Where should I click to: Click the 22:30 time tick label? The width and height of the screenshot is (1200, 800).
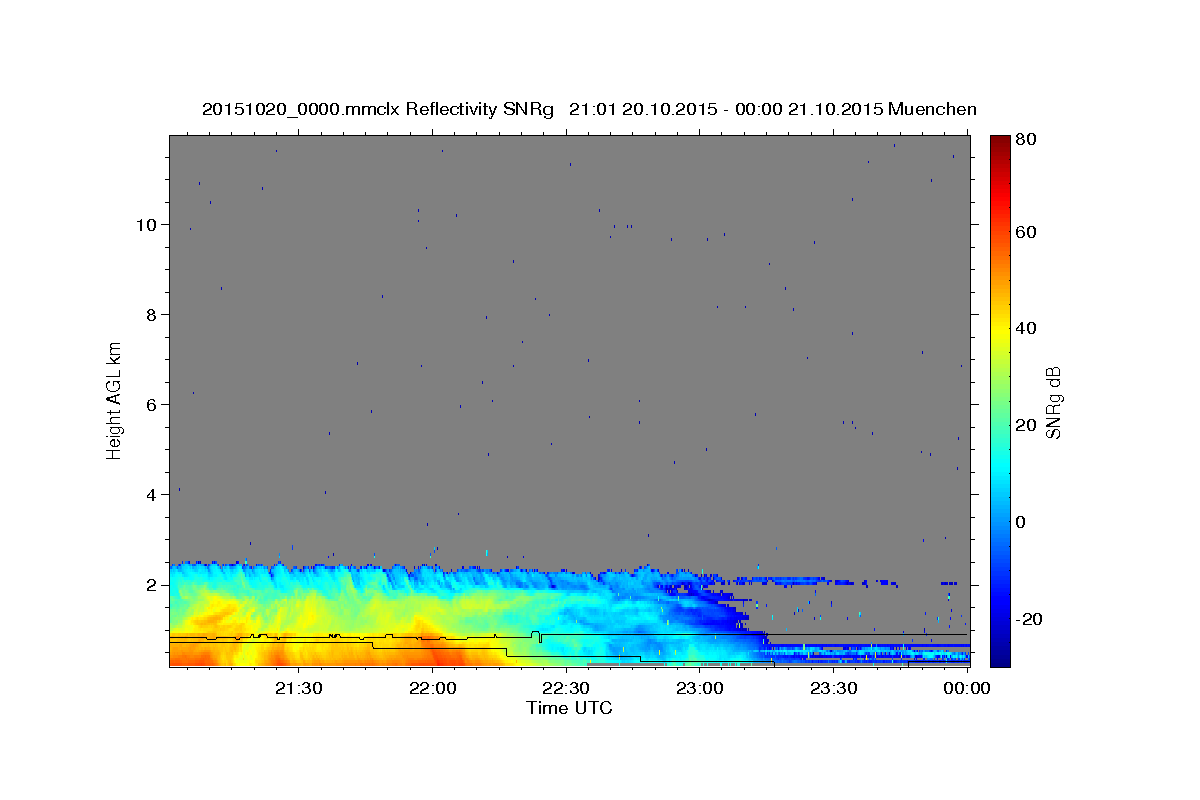click(x=566, y=688)
